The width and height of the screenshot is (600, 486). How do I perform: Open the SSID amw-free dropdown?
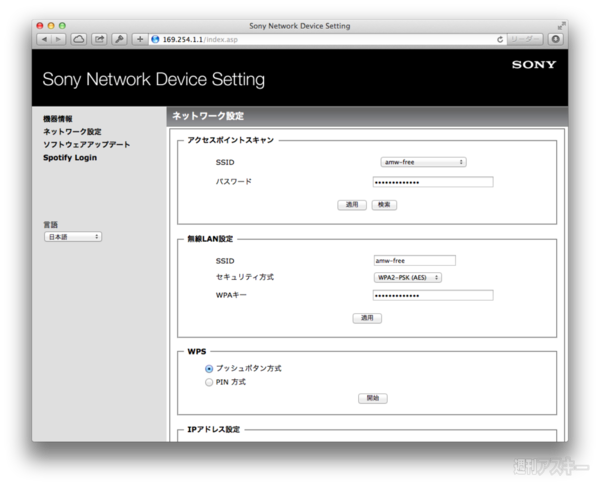pyautogui.click(x=423, y=161)
